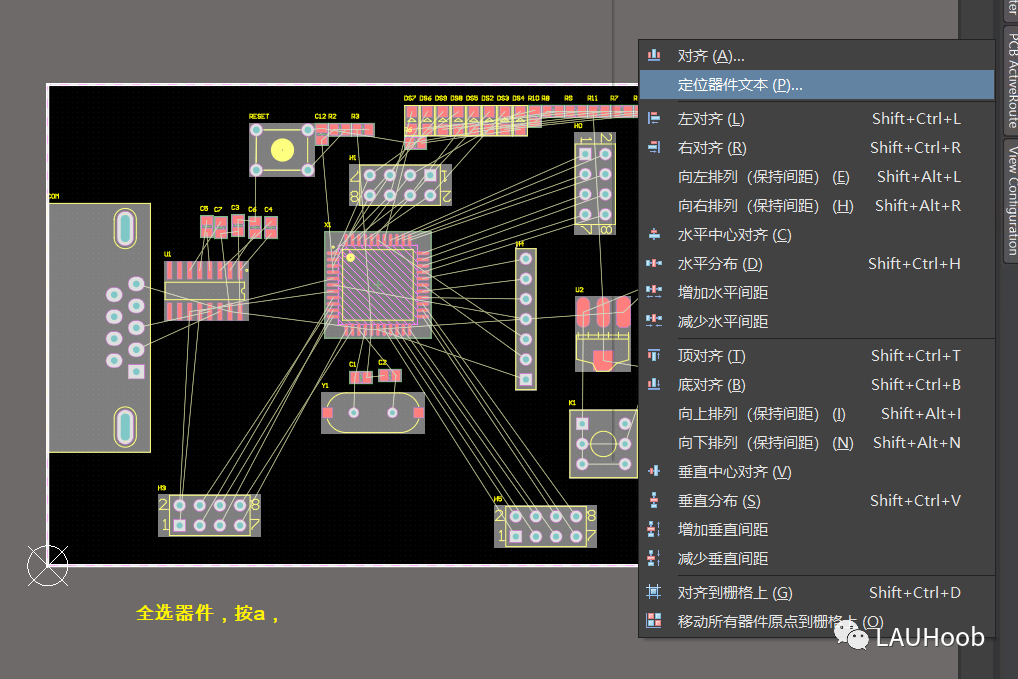
Task: Select the 底对齐 (Bottom Align) icon
Action: pos(656,384)
